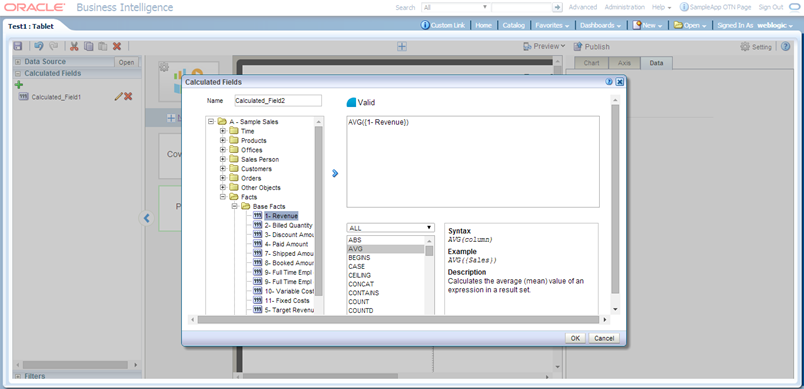Click the red Delete X in toolbar
This screenshot has width=804, height=389.
117,46
